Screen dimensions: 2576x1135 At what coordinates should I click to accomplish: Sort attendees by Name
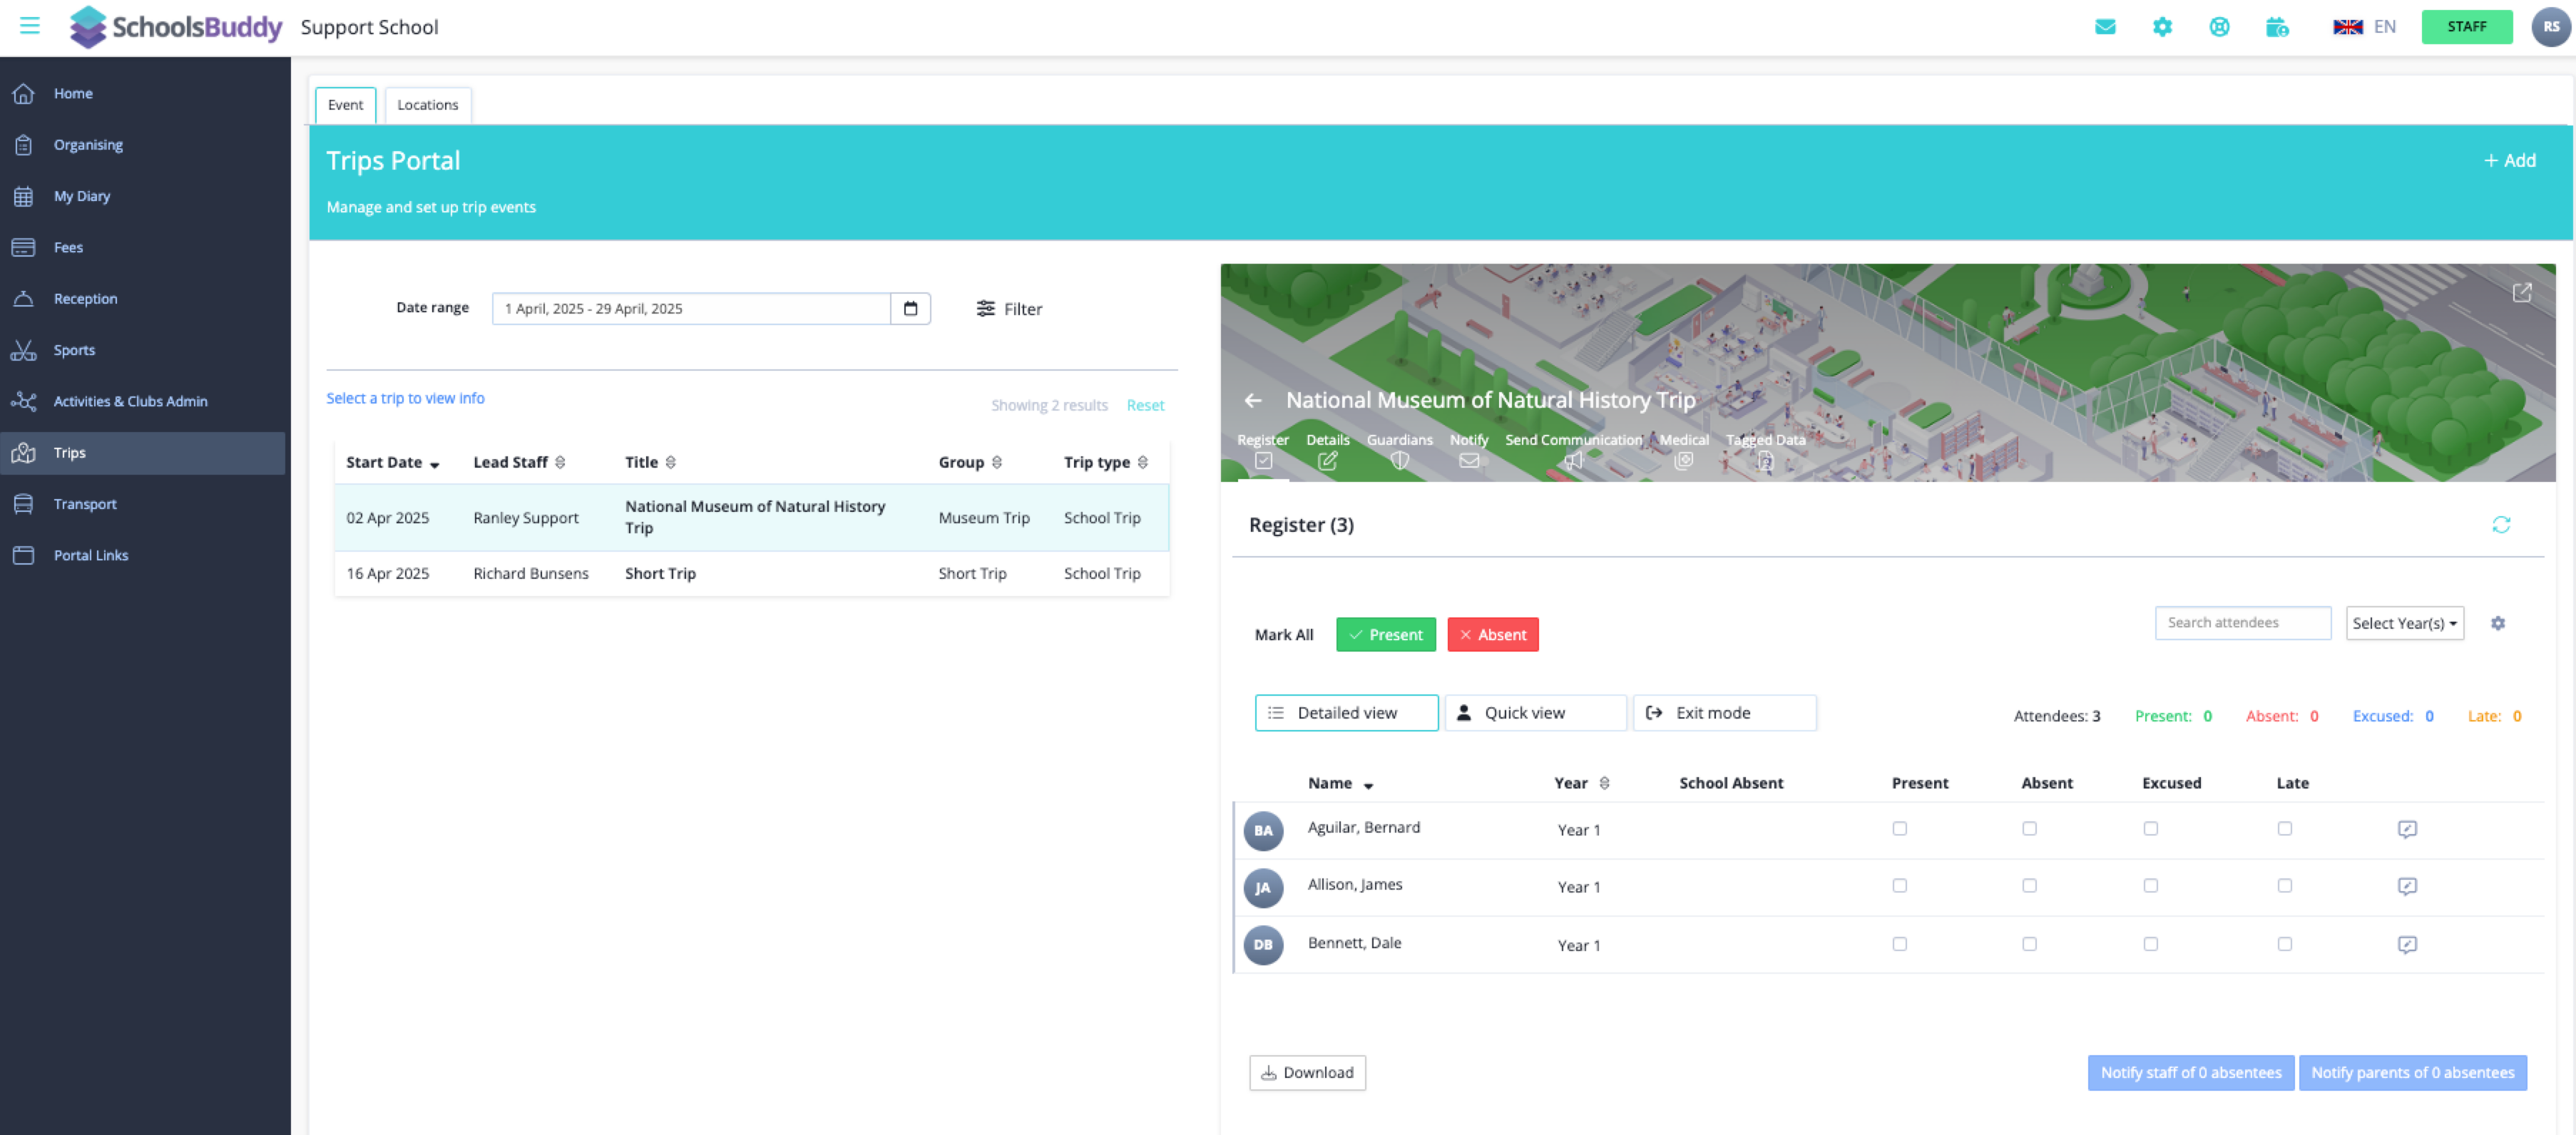pos(1340,783)
